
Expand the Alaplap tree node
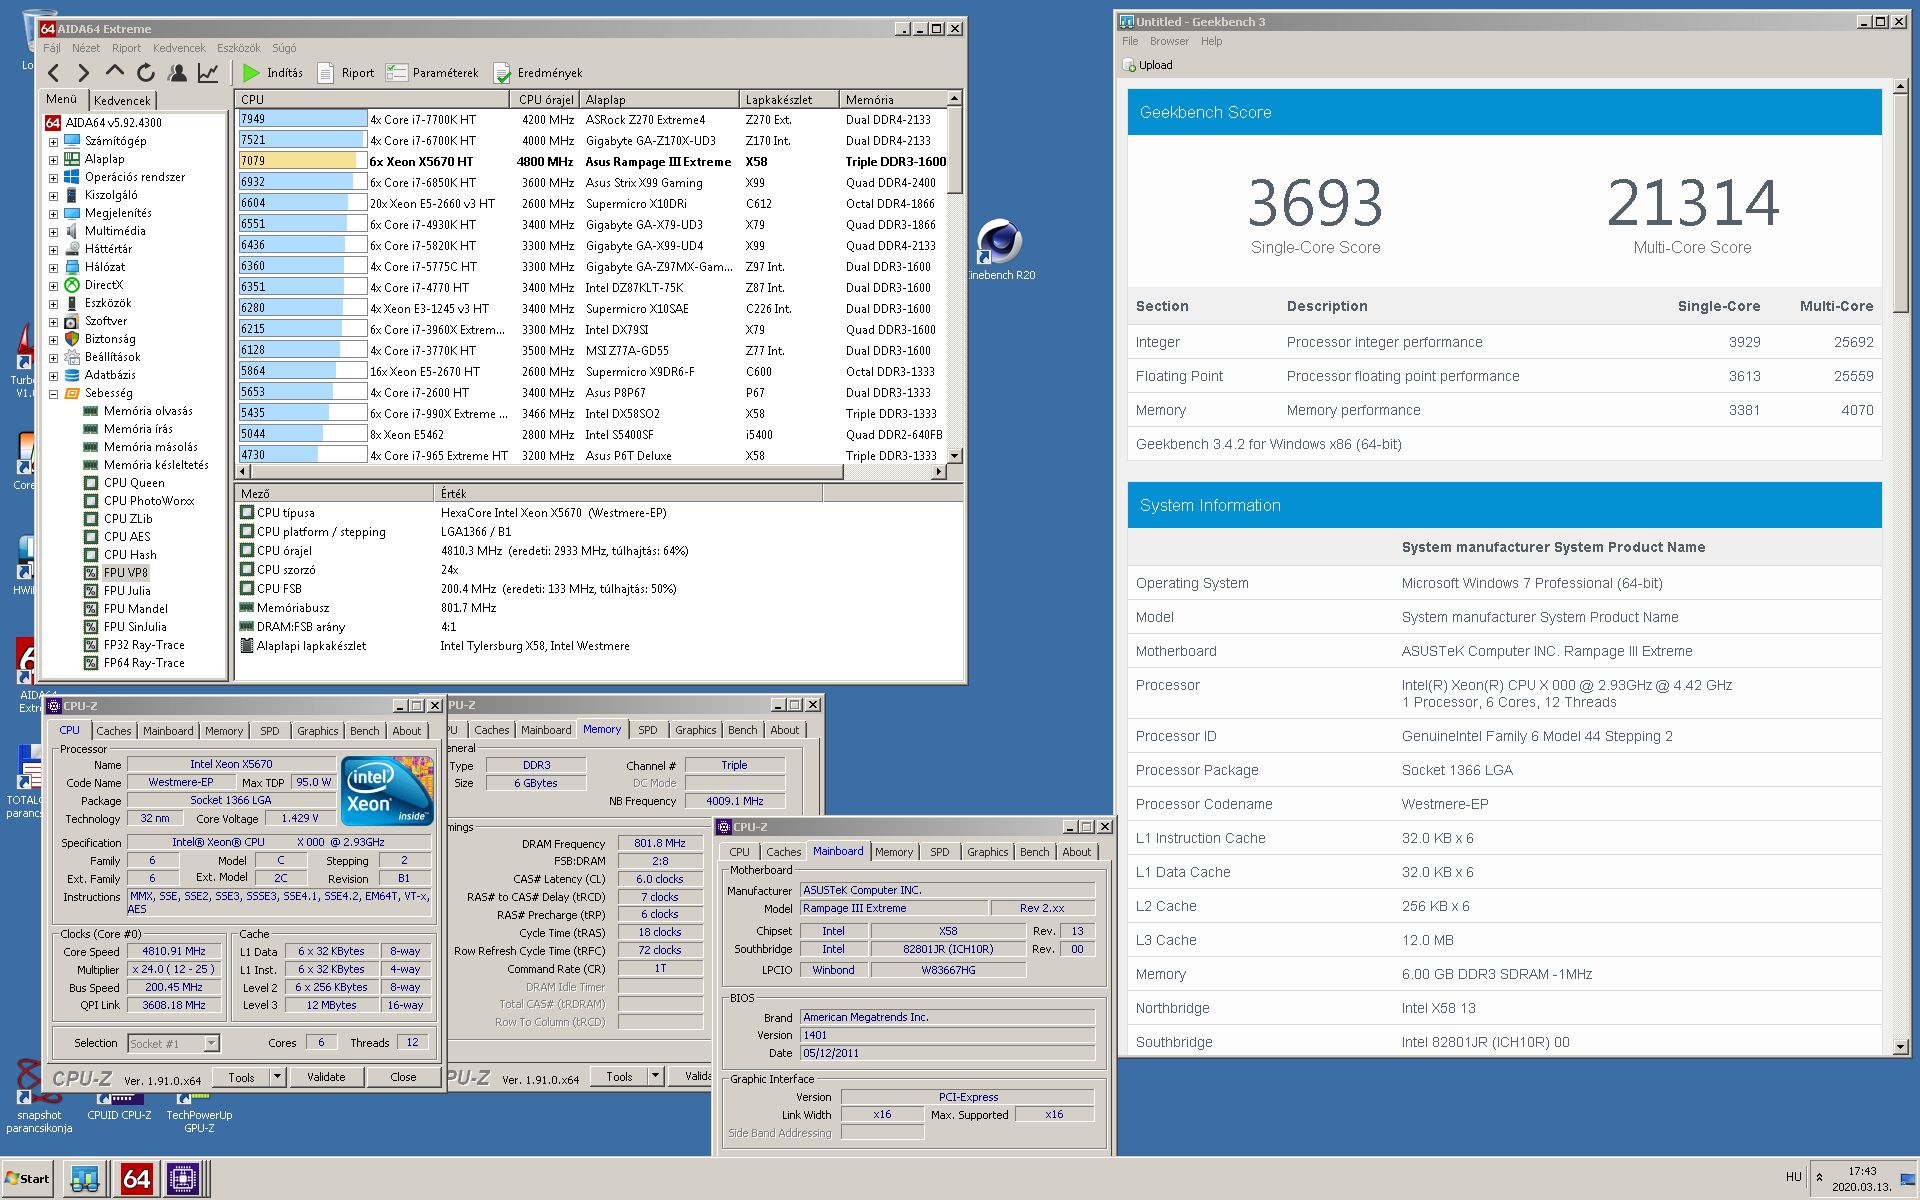coord(53,159)
